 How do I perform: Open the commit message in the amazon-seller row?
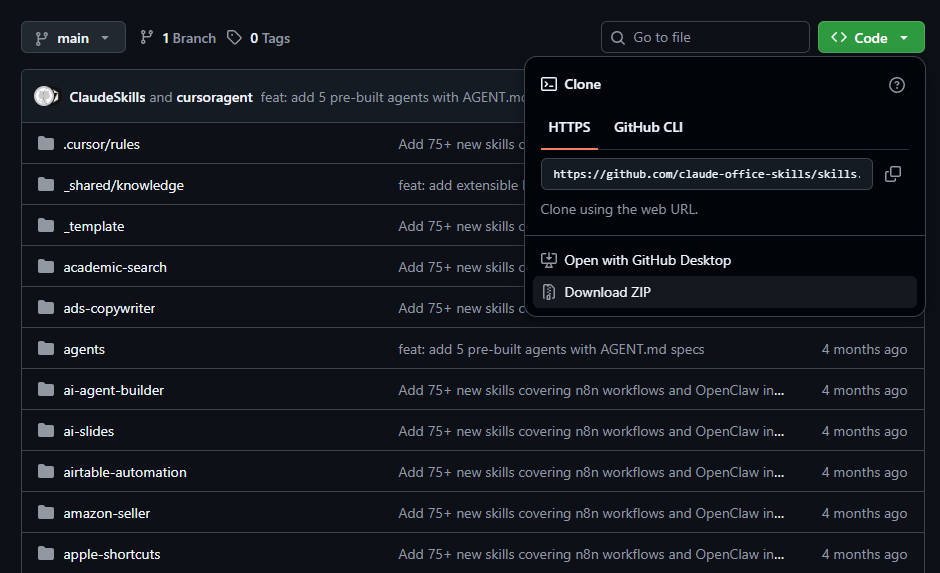pos(591,513)
